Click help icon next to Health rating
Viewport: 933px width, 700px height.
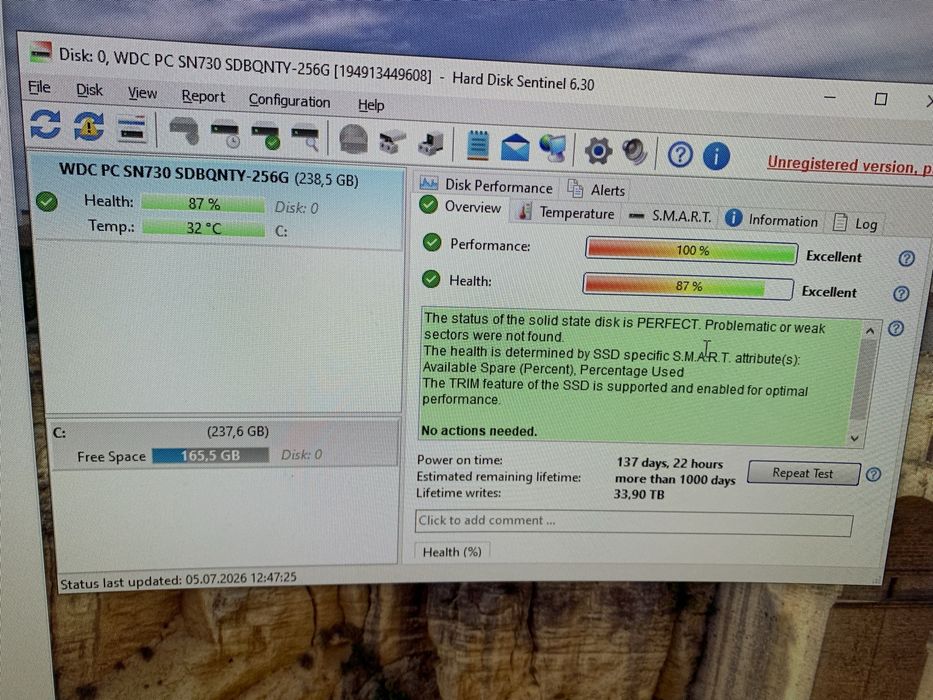901,293
